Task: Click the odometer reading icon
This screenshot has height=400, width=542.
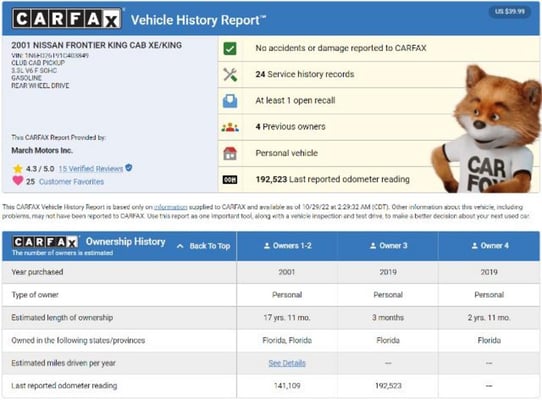Action: pyautogui.click(x=230, y=179)
